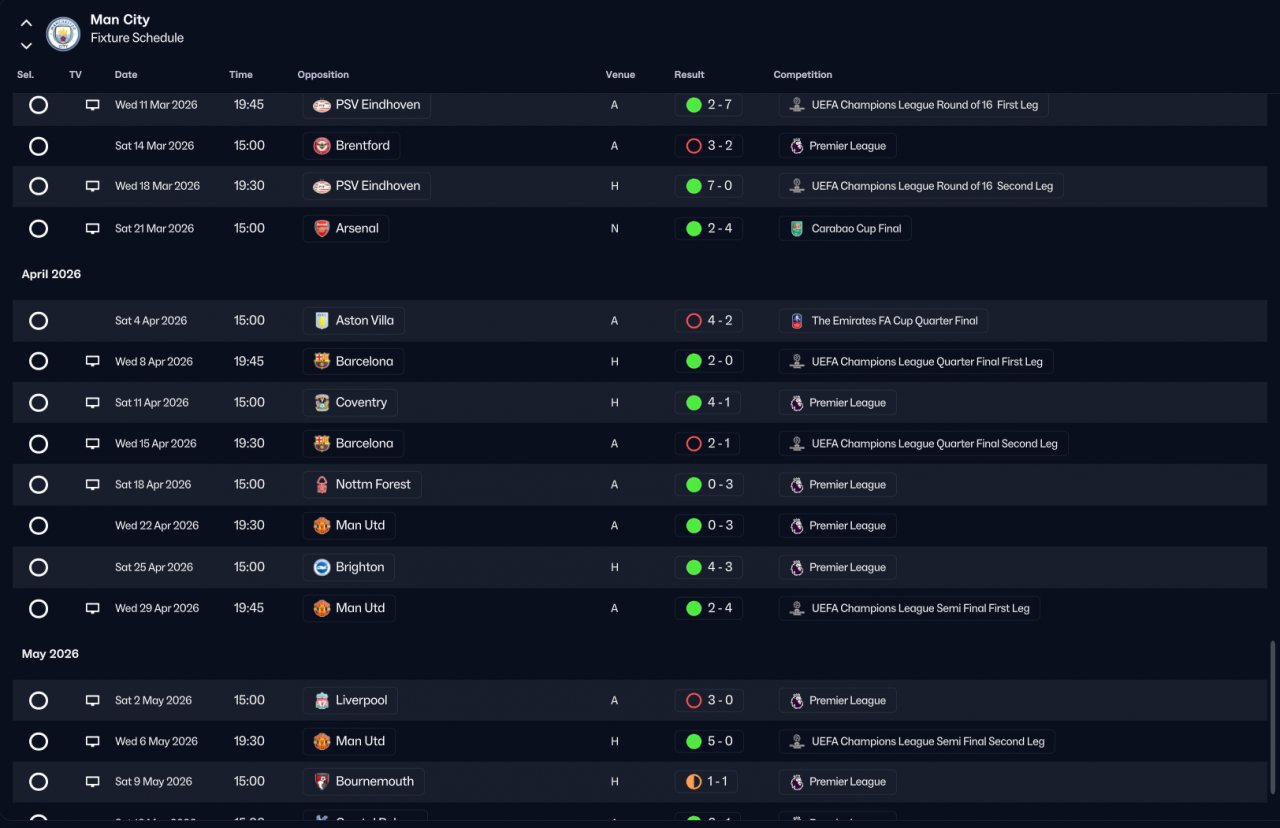1280x828 pixels.
Task: Click the TV icon for the Arsenal fixture
Action: coord(92,229)
